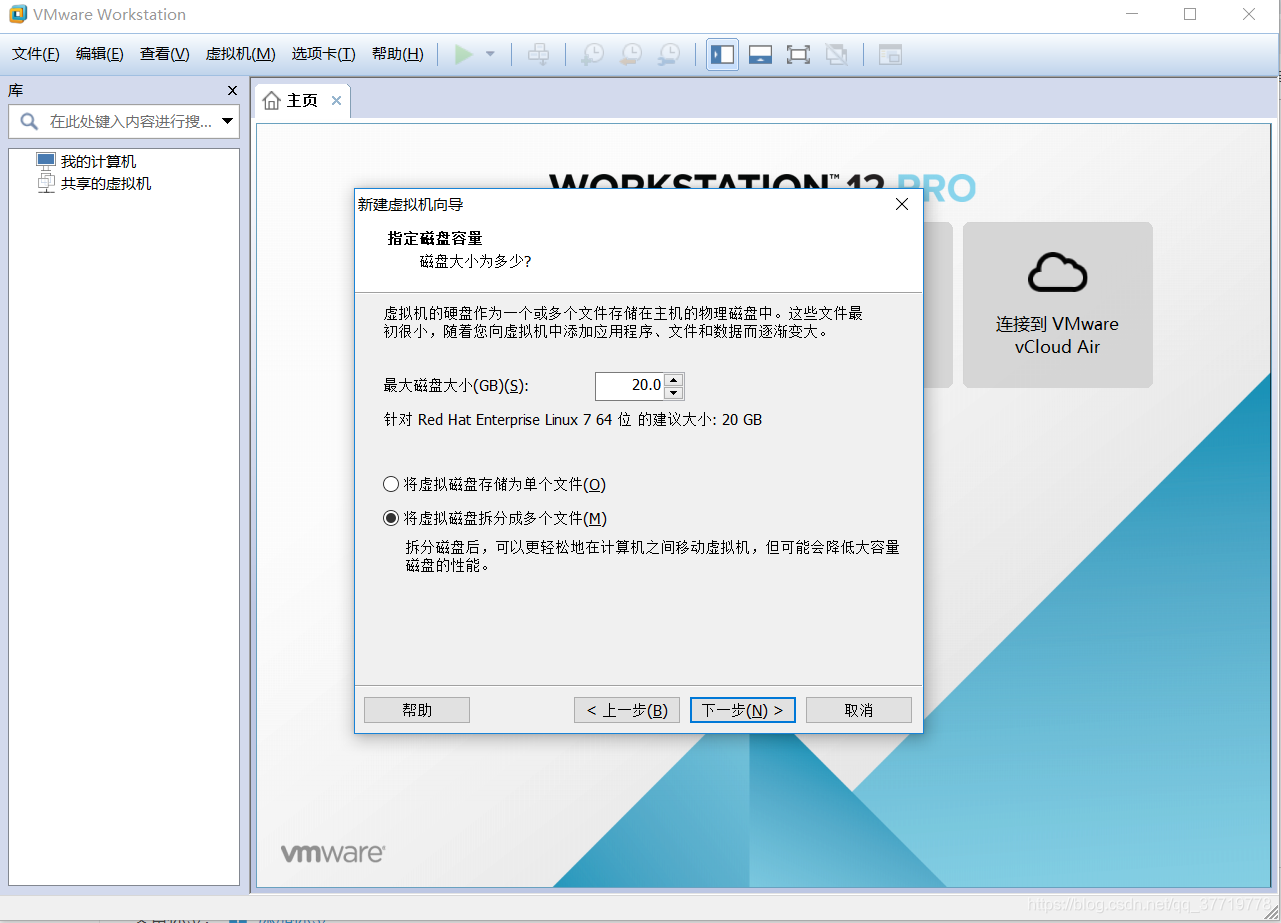Click the 连接到 VMware vCloud Air tile
Screen dimensions: 1281x923
[x=1058, y=305]
